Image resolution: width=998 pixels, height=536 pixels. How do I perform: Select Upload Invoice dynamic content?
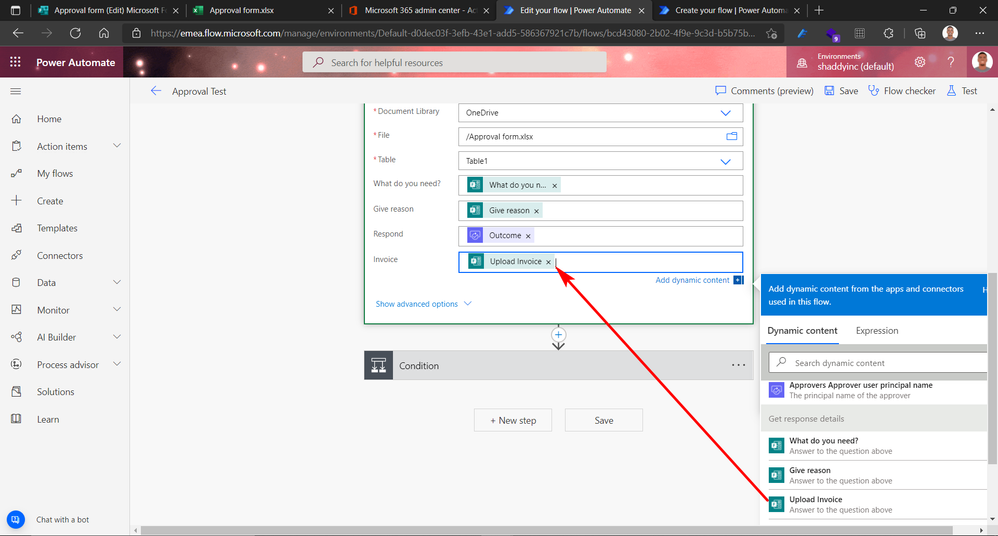coord(874,504)
